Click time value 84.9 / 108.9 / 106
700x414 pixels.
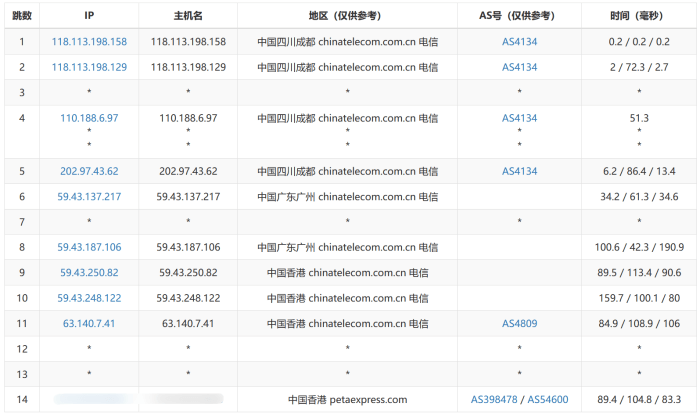click(639, 324)
